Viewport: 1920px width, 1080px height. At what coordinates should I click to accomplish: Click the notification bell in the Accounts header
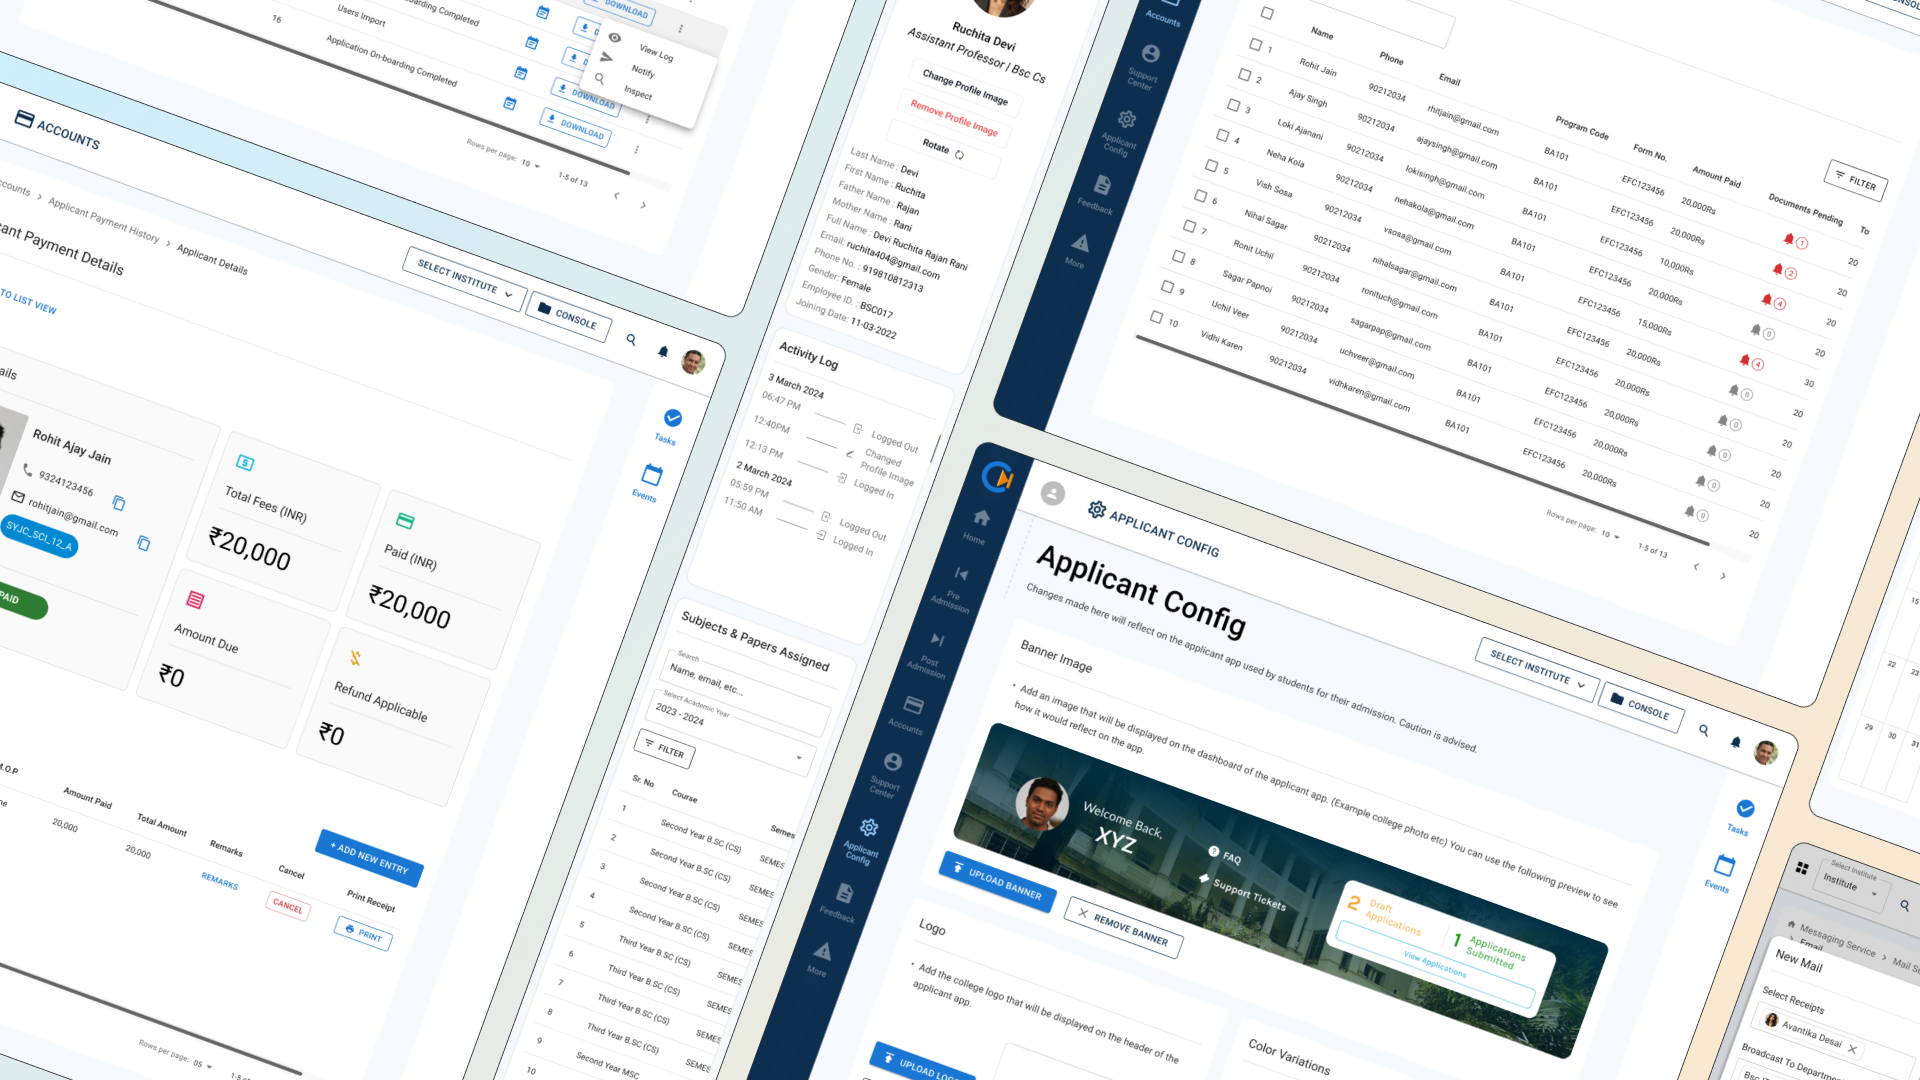pos(662,351)
